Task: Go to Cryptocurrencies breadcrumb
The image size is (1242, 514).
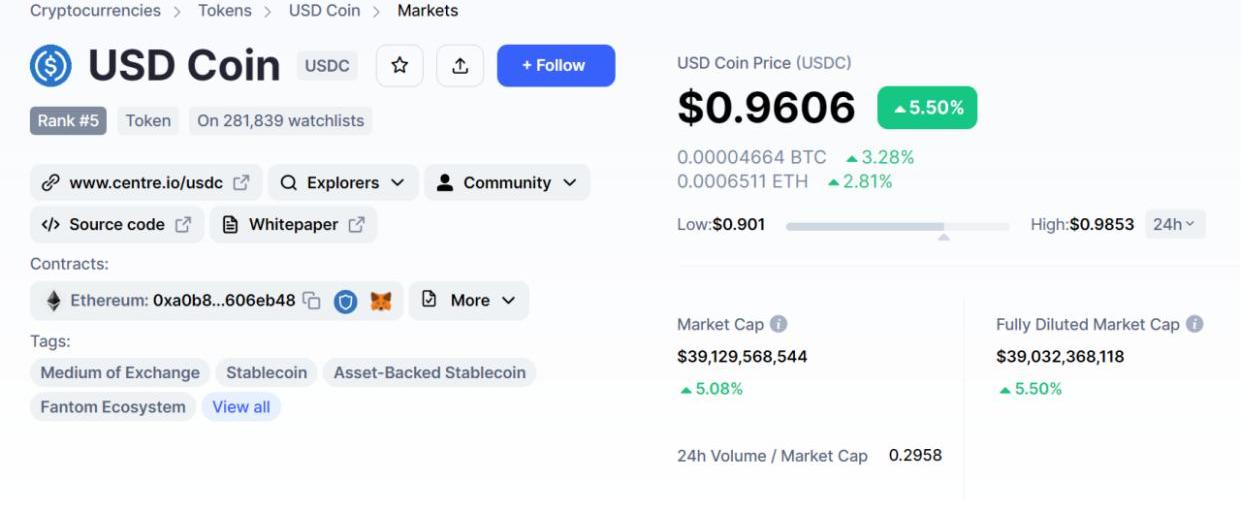Action: click(95, 11)
